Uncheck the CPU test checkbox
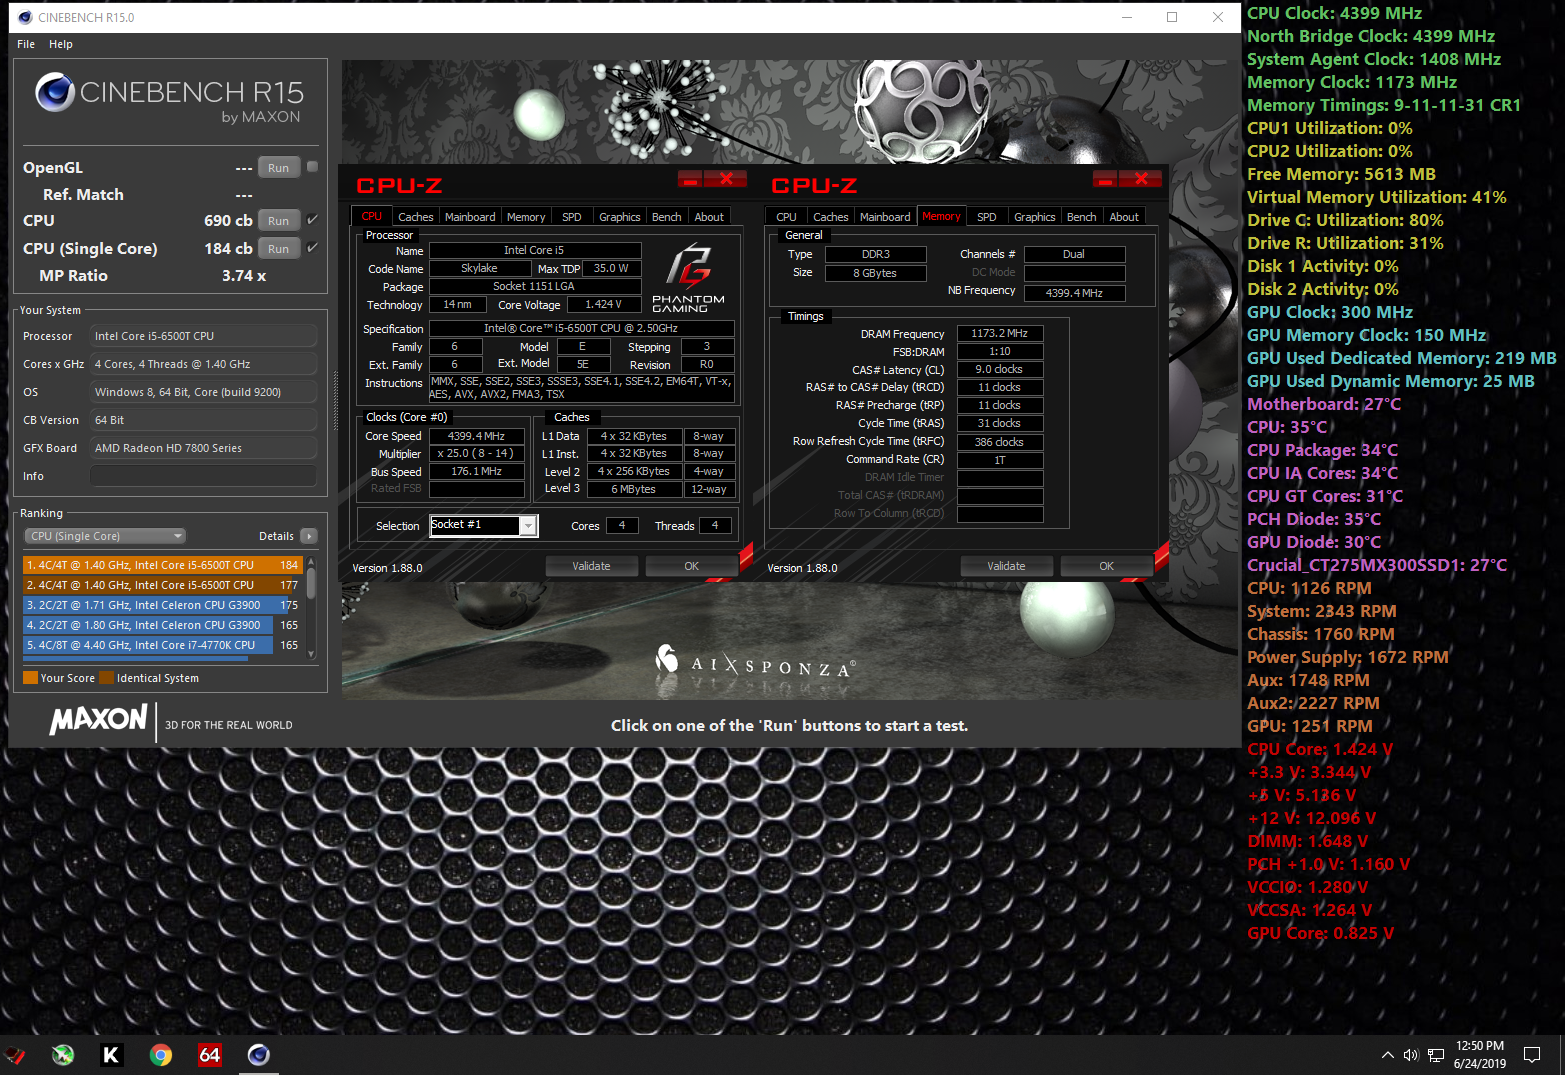This screenshot has width=1565, height=1075. [x=312, y=220]
